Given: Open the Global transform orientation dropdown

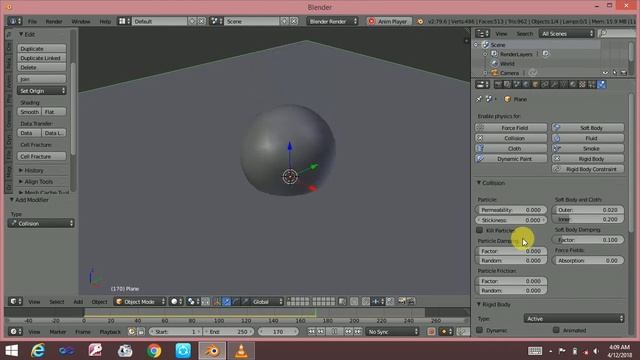Looking at the screenshot, I should click(267, 302).
